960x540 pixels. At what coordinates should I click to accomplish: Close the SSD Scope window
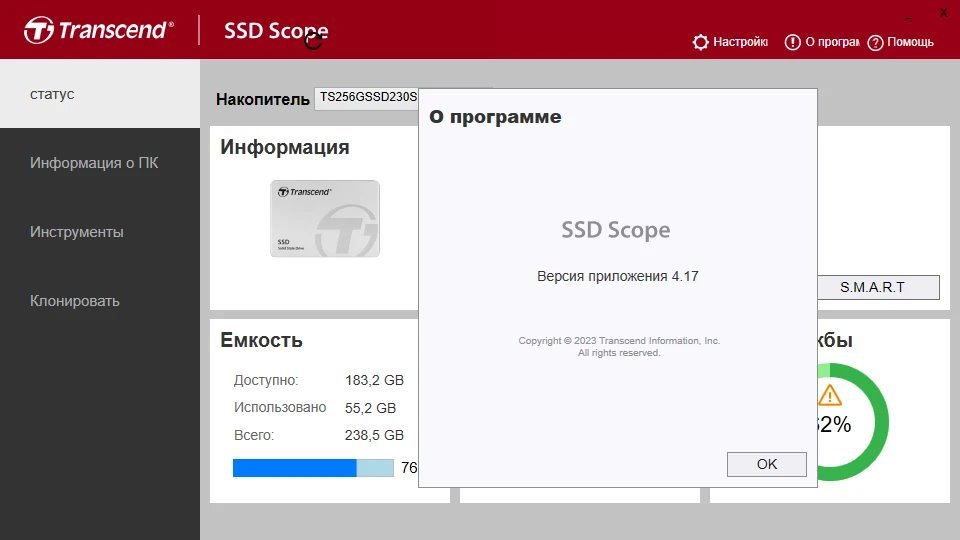(x=943, y=12)
